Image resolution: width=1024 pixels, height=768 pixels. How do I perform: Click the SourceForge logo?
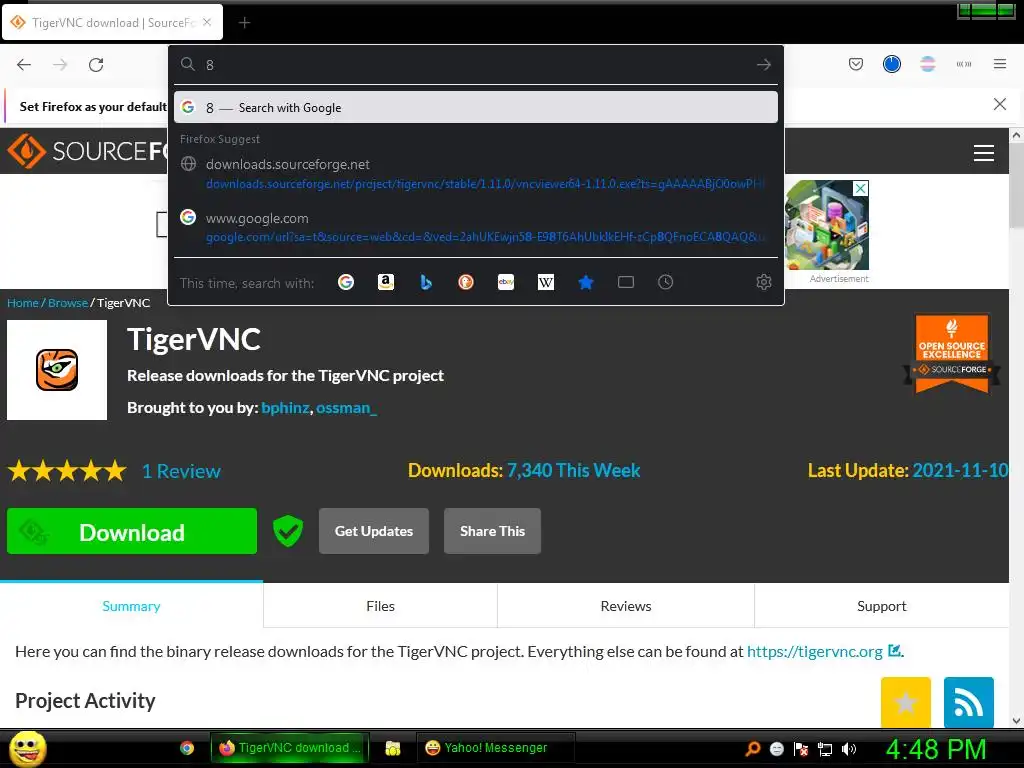tap(87, 151)
